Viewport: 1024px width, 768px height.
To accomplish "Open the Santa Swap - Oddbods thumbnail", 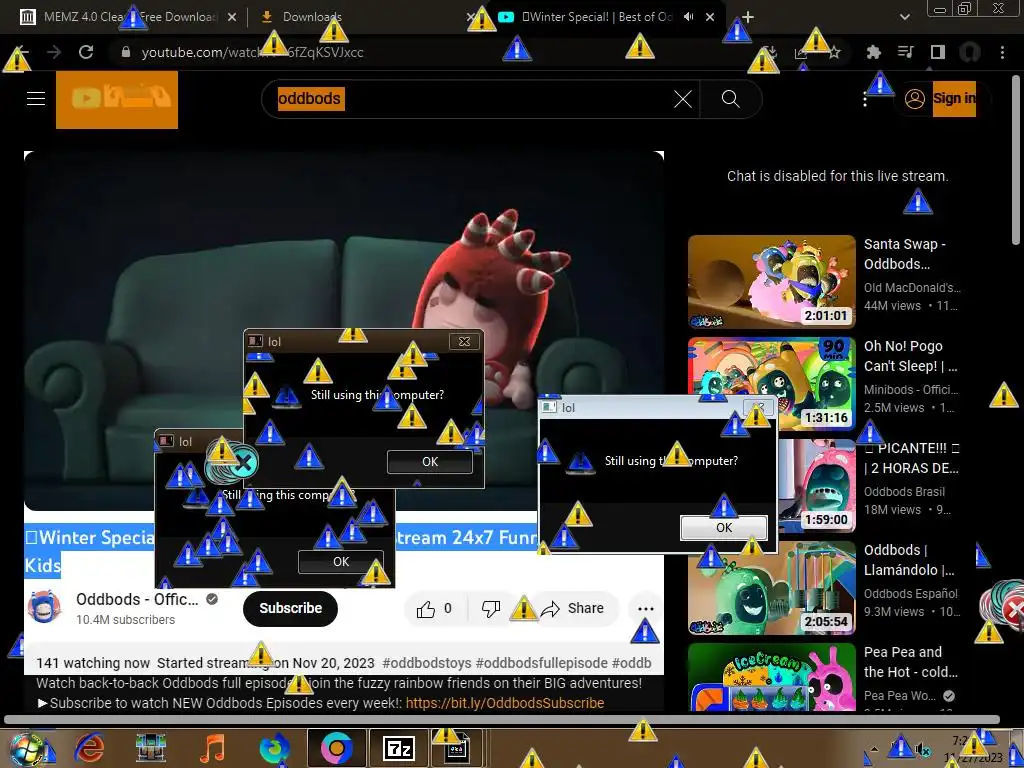I will click(x=771, y=281).
